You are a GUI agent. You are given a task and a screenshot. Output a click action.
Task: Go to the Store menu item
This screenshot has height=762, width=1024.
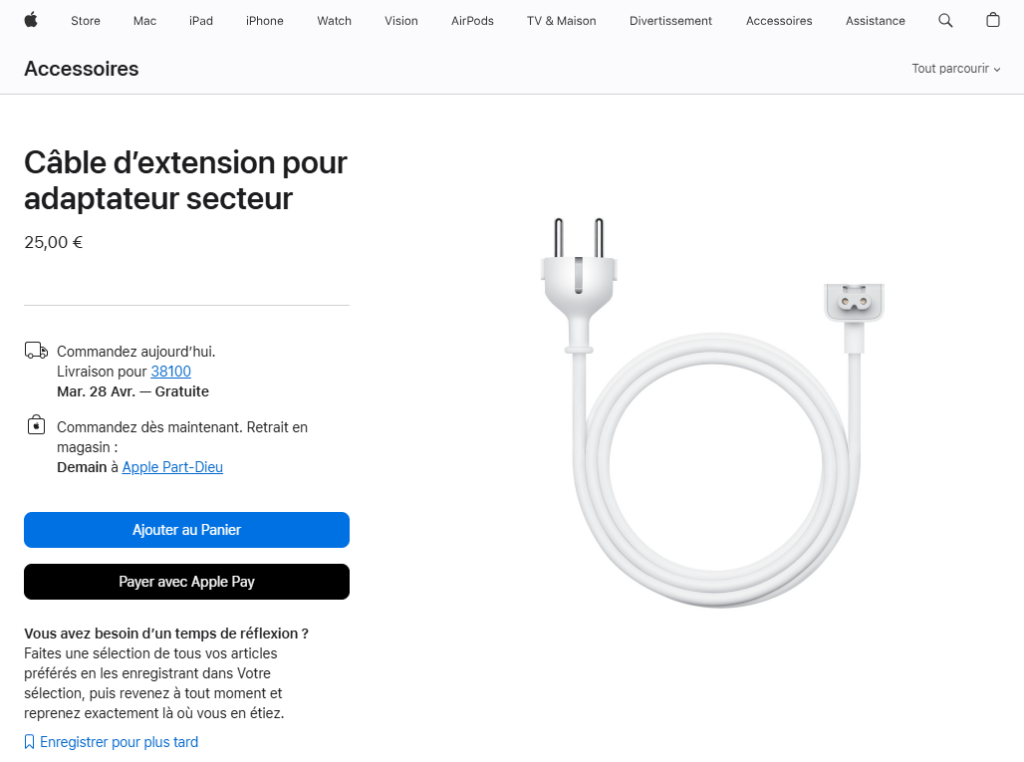(86, 21)
